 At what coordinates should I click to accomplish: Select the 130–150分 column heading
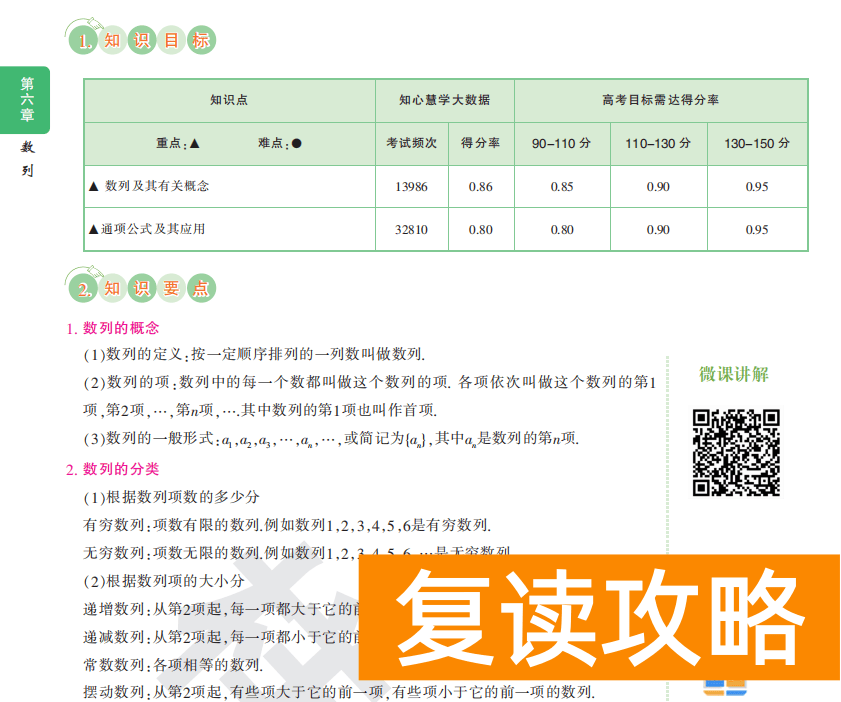757,144
